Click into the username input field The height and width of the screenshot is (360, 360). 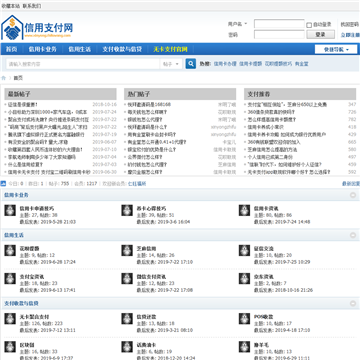coord(279,24)
